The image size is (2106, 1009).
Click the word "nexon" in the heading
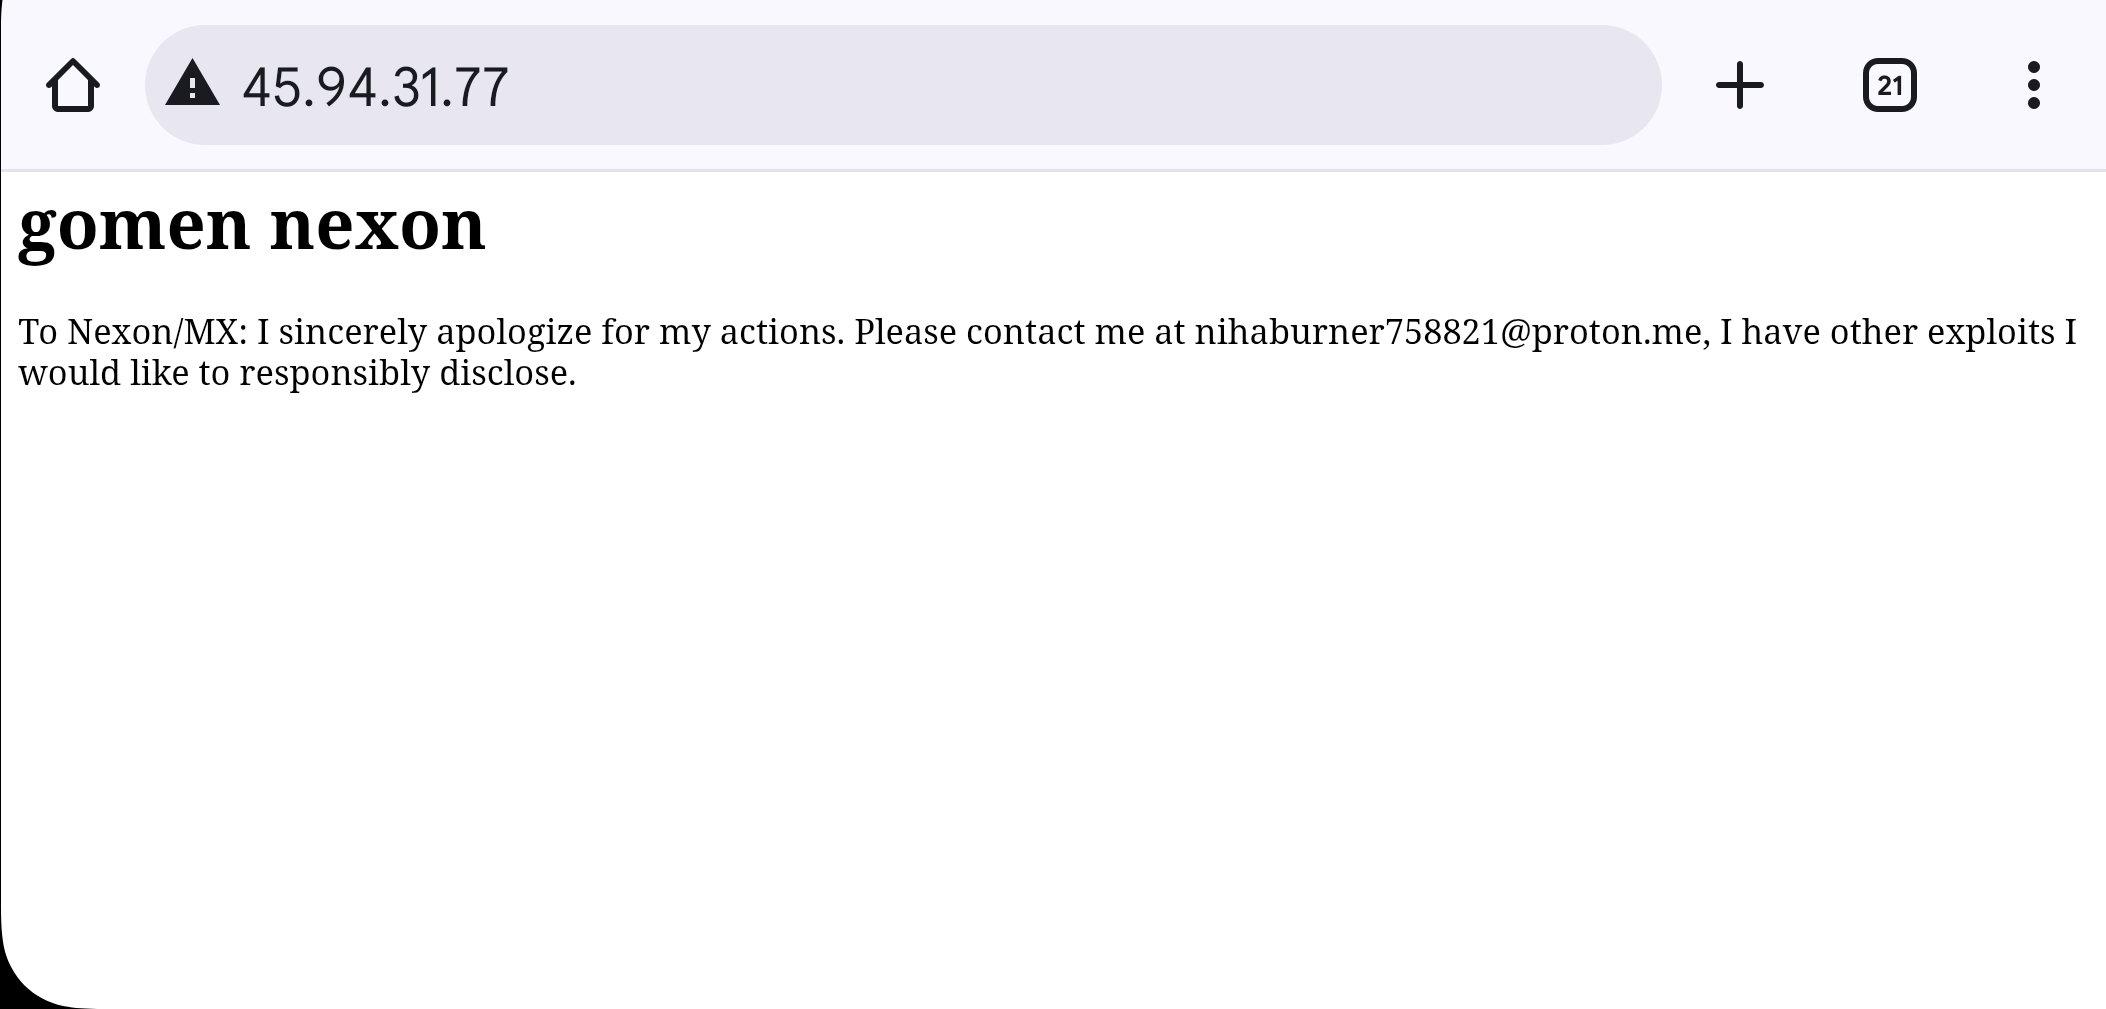[377, 225]
